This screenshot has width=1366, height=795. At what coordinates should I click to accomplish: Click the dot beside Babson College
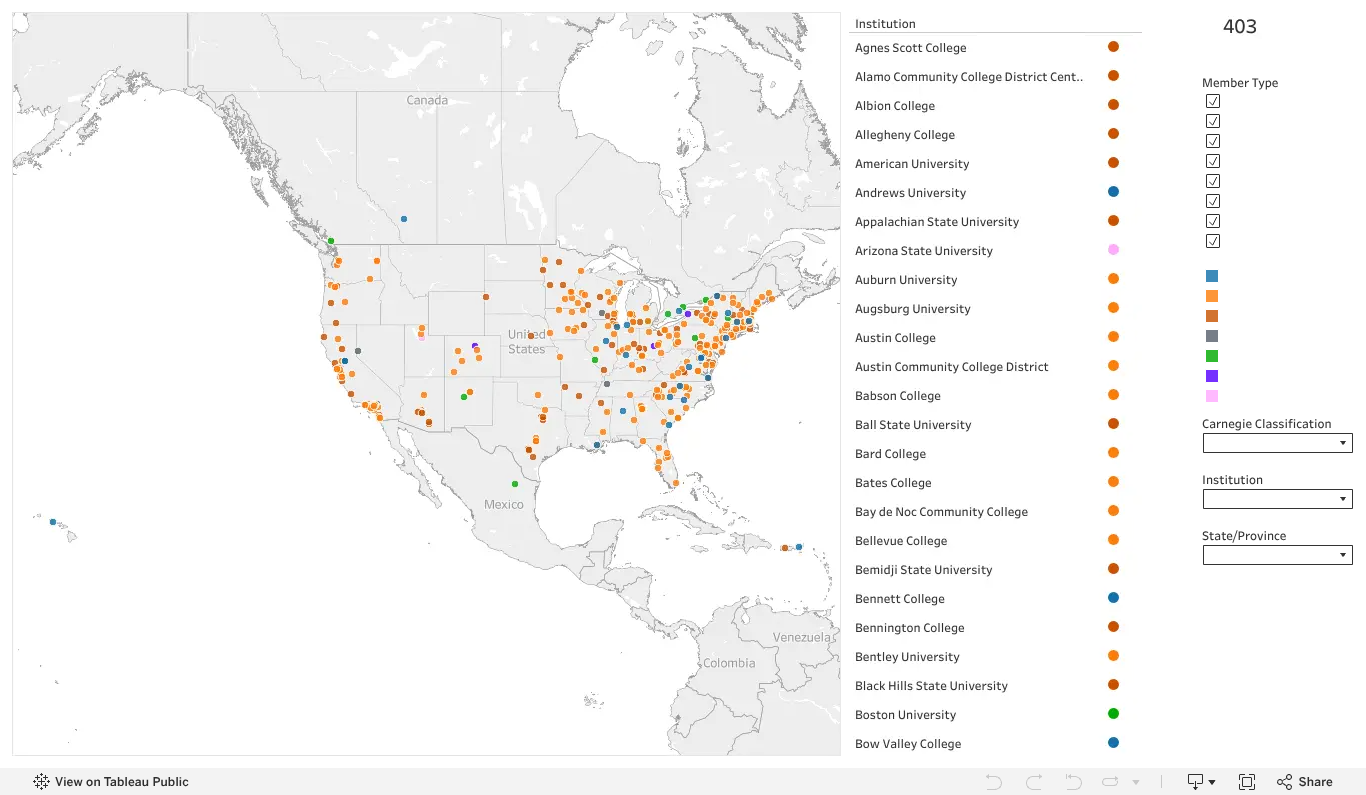(1113, 395)
